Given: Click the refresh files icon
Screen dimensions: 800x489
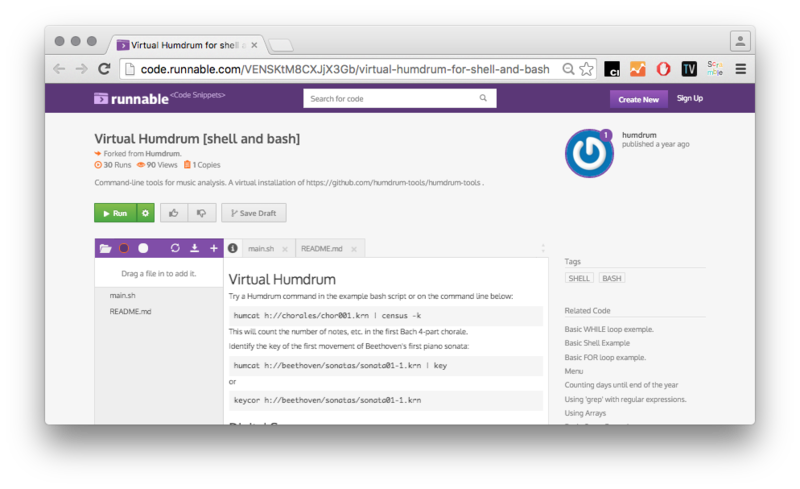Looking at the screenshot, I should [x=175, y=248].
